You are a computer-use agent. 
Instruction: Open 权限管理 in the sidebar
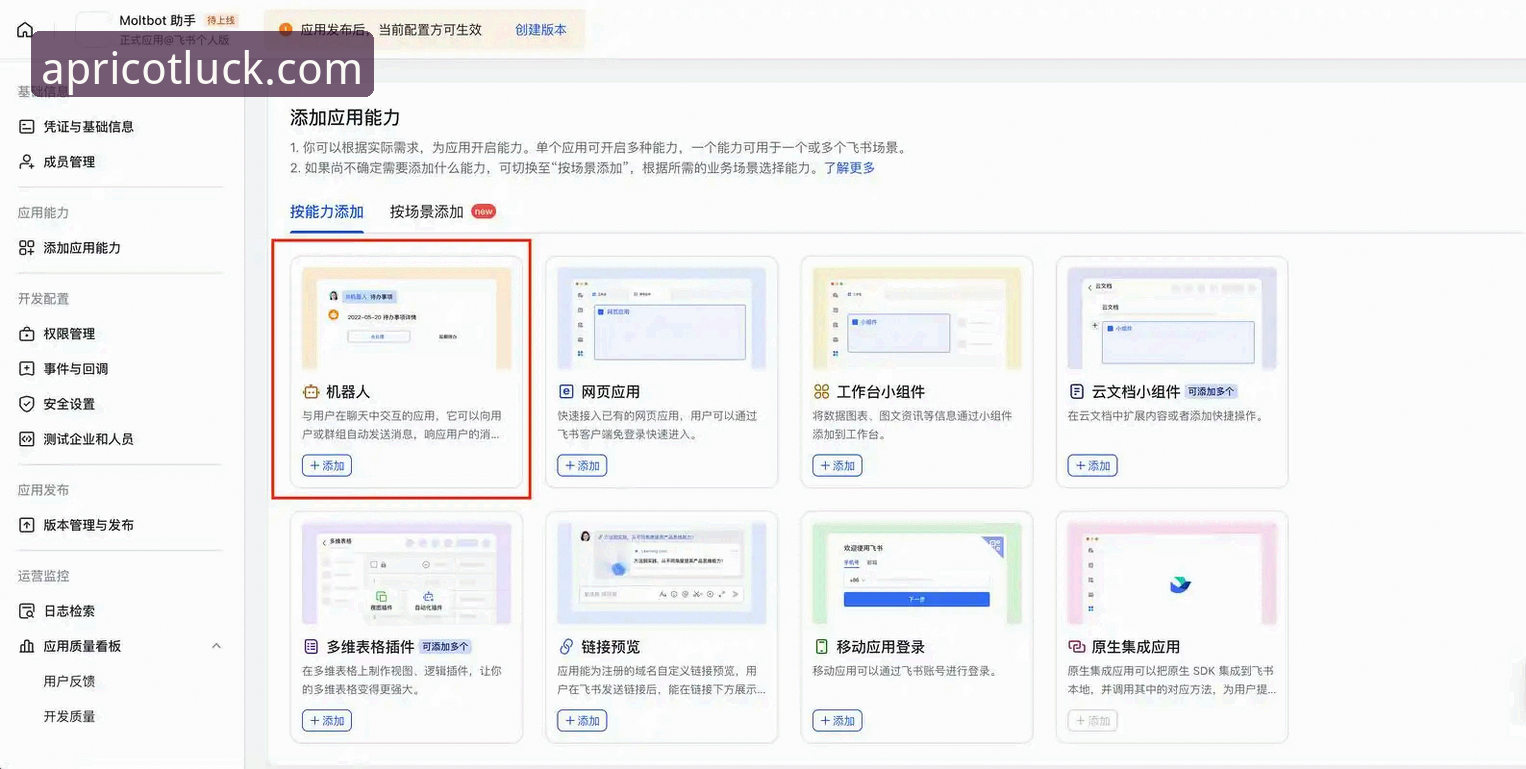pos(69,334)
